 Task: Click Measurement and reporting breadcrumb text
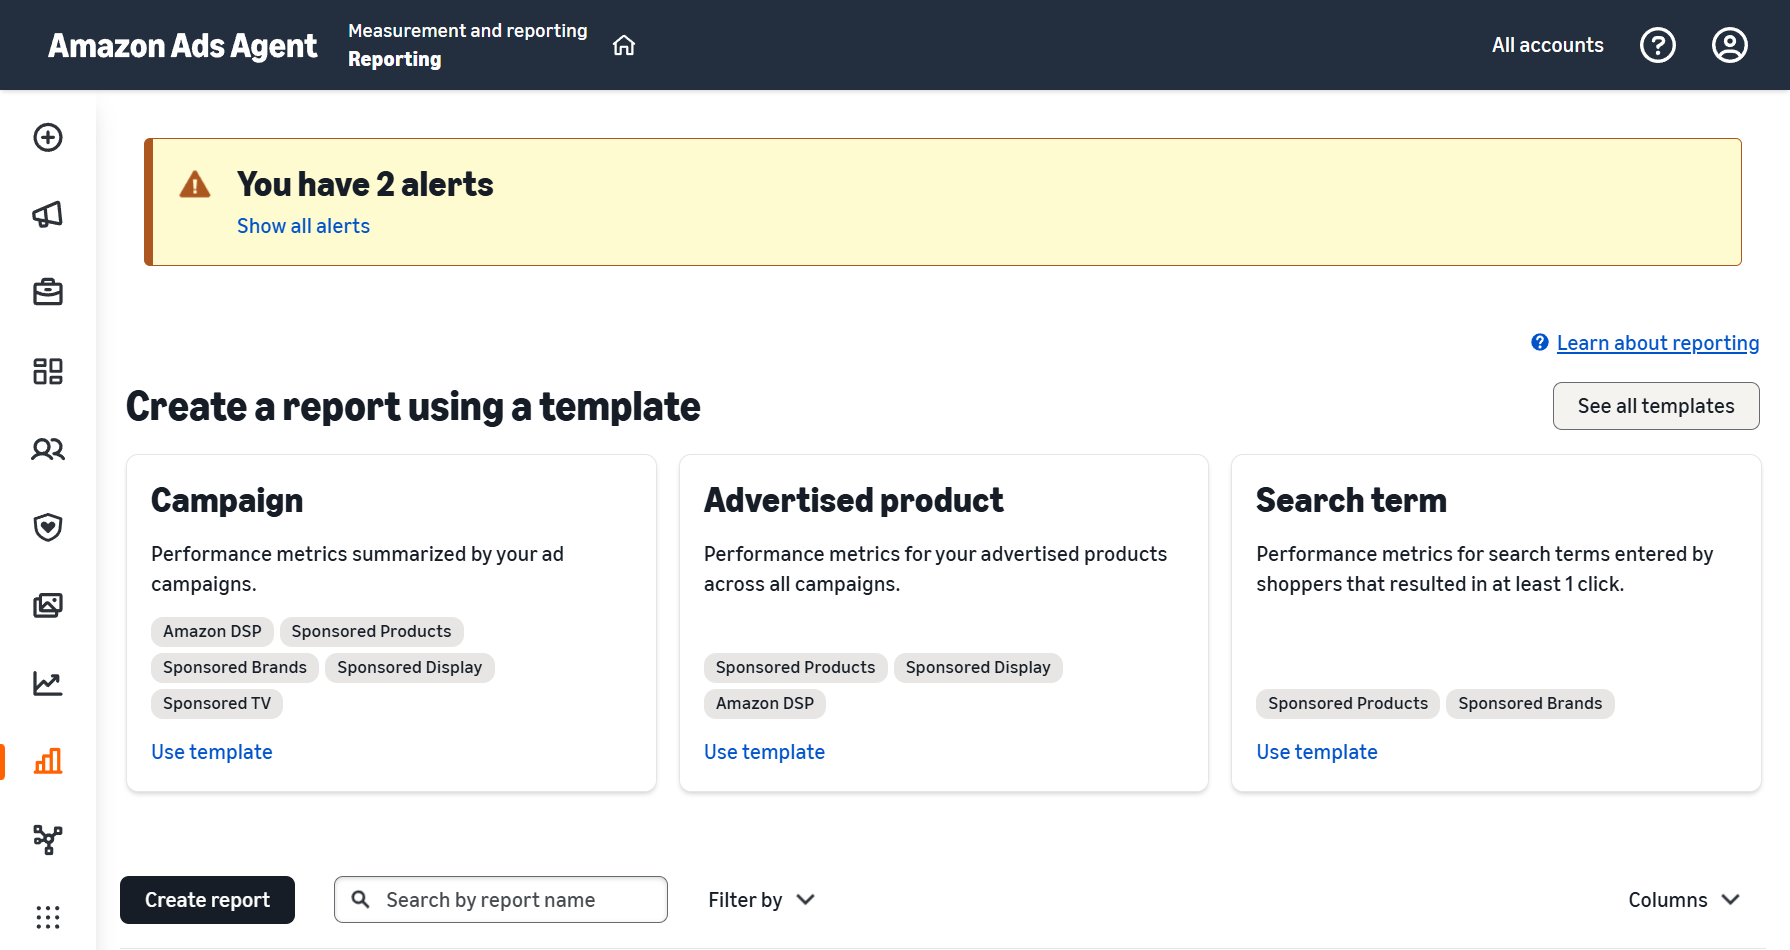pos(467,31)
